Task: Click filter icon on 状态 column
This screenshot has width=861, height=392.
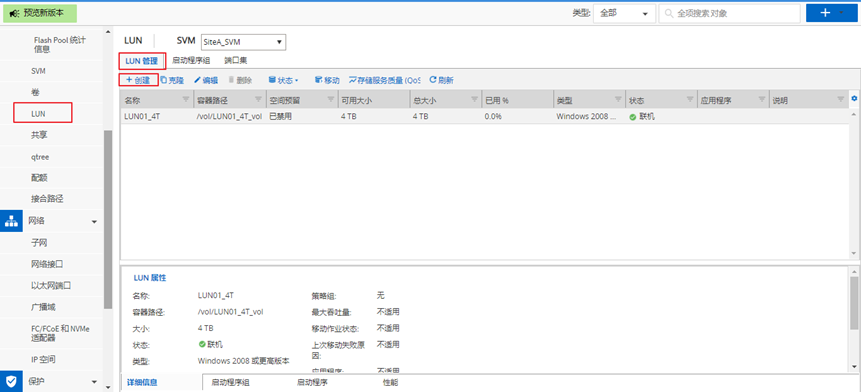Action: pos(690,99)
